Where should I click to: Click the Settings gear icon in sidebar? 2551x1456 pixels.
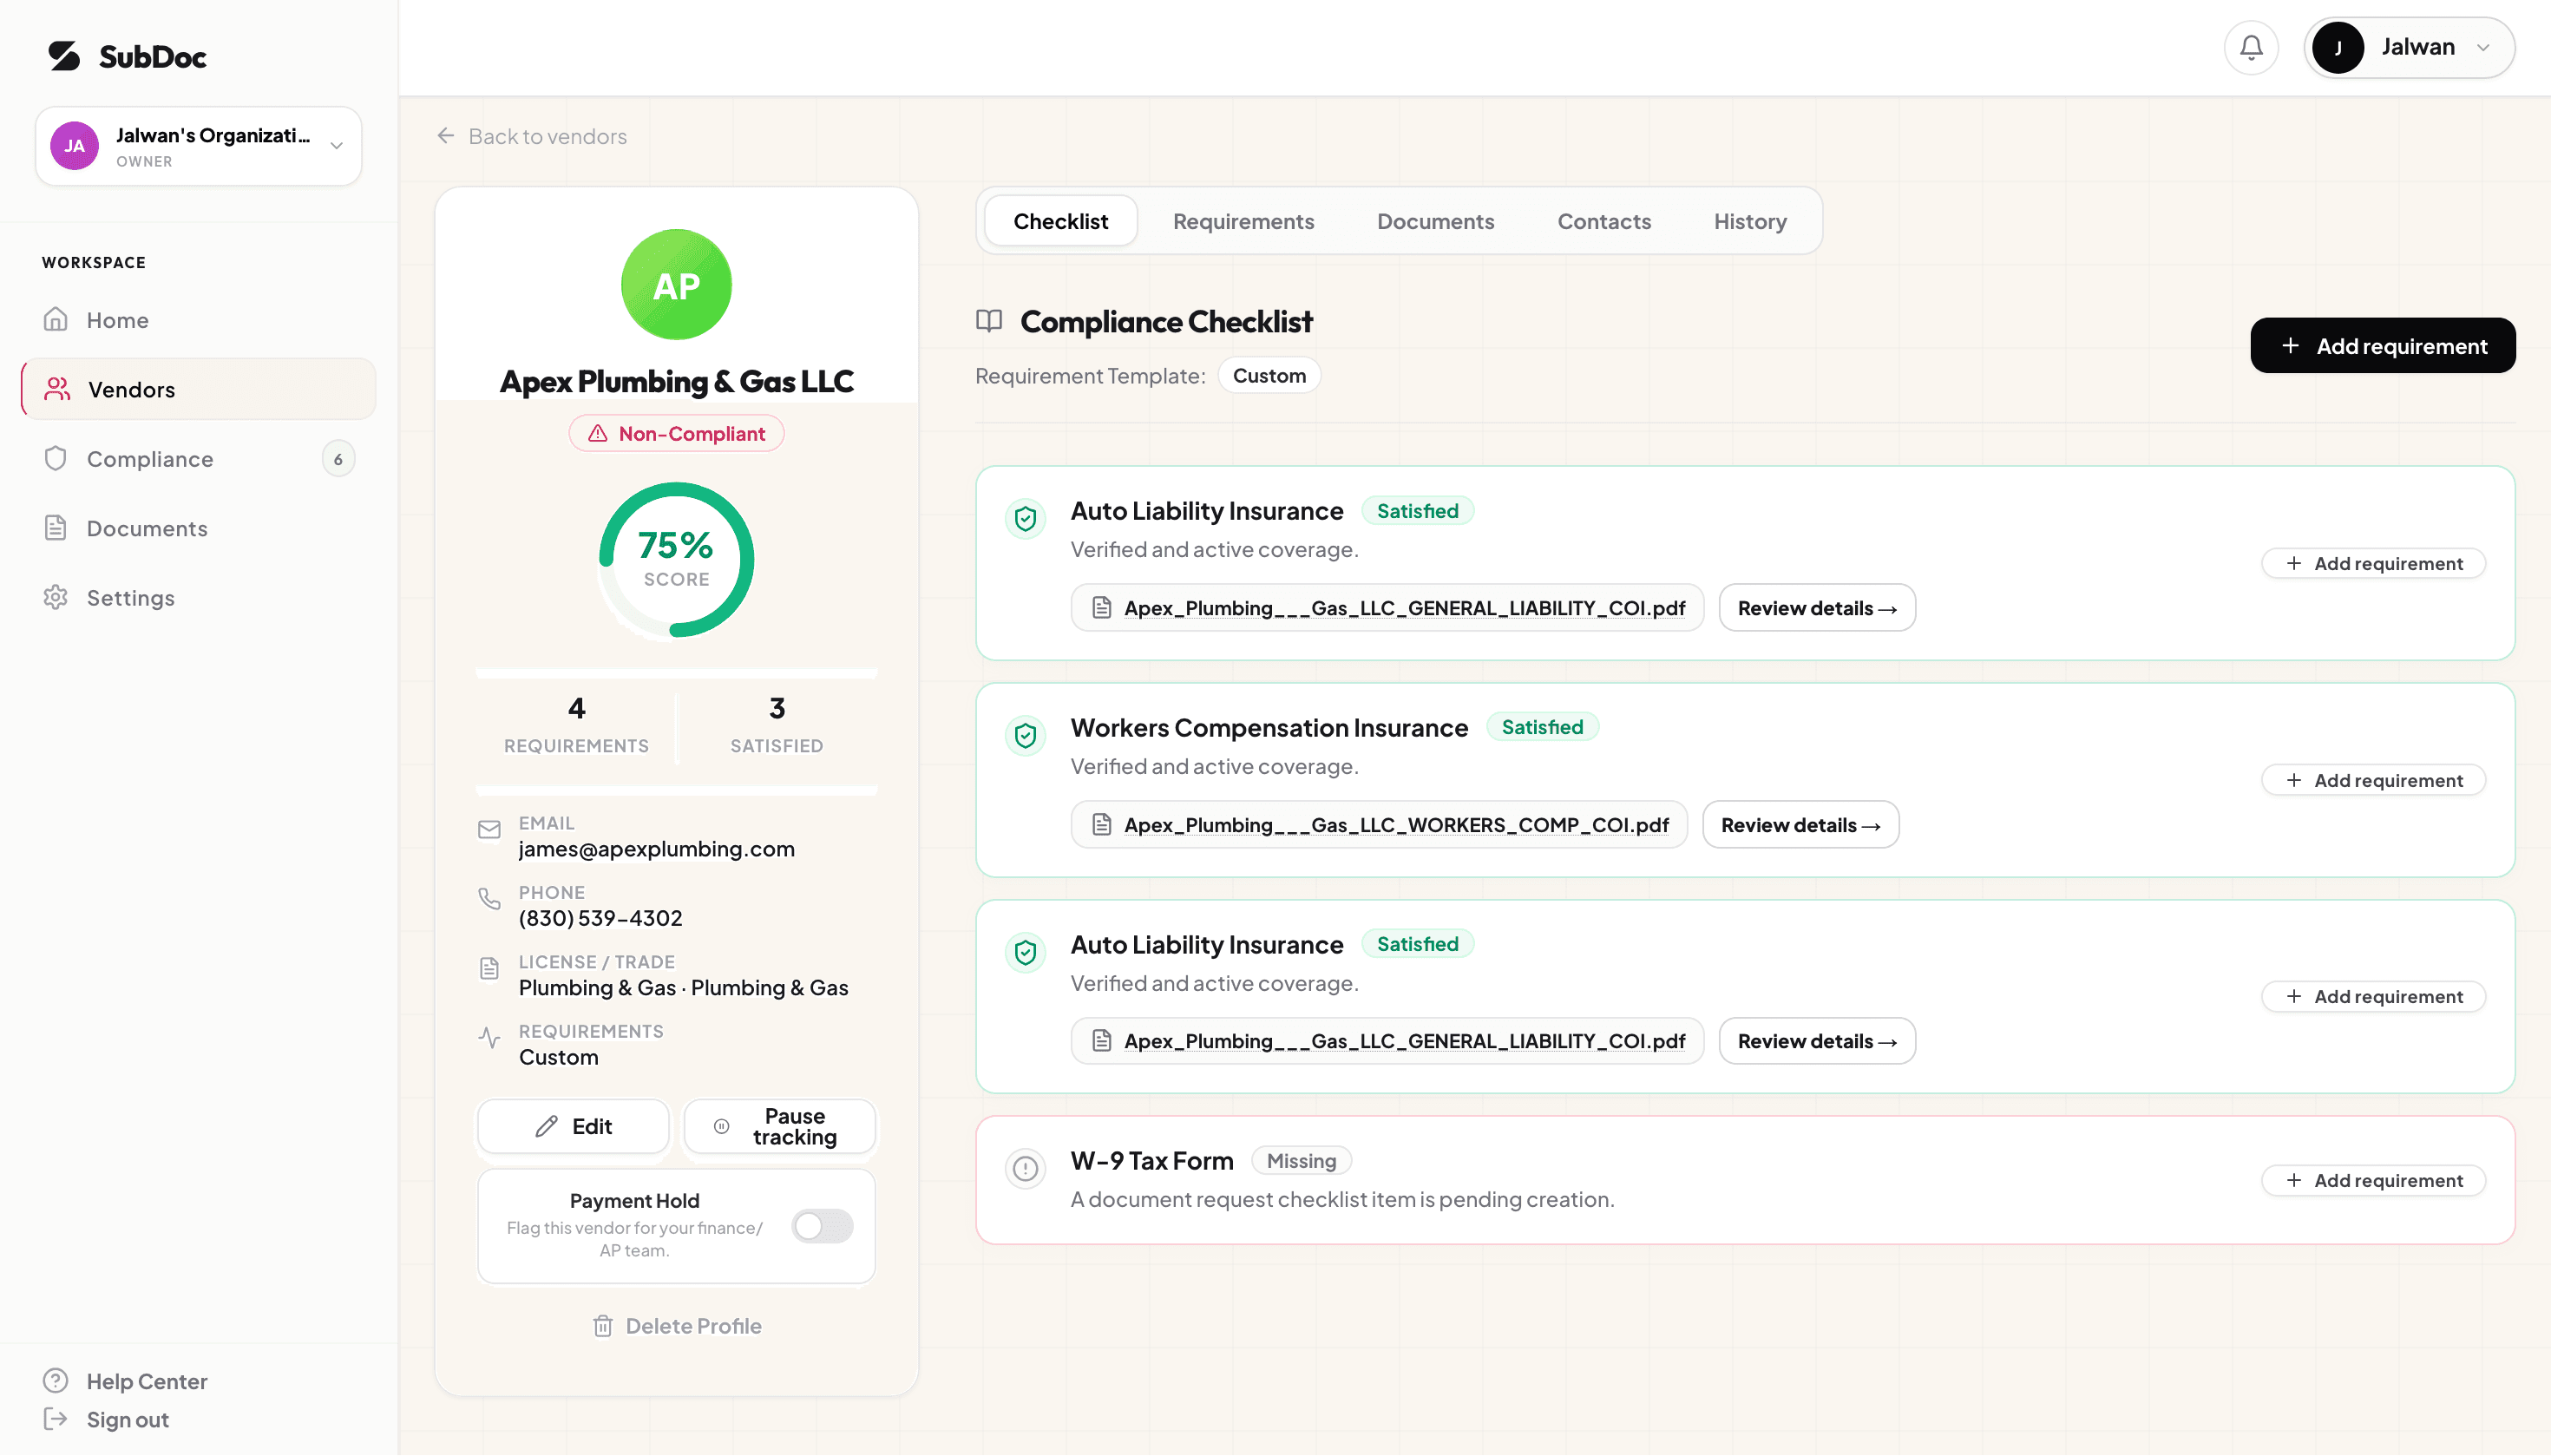[56, 598]
